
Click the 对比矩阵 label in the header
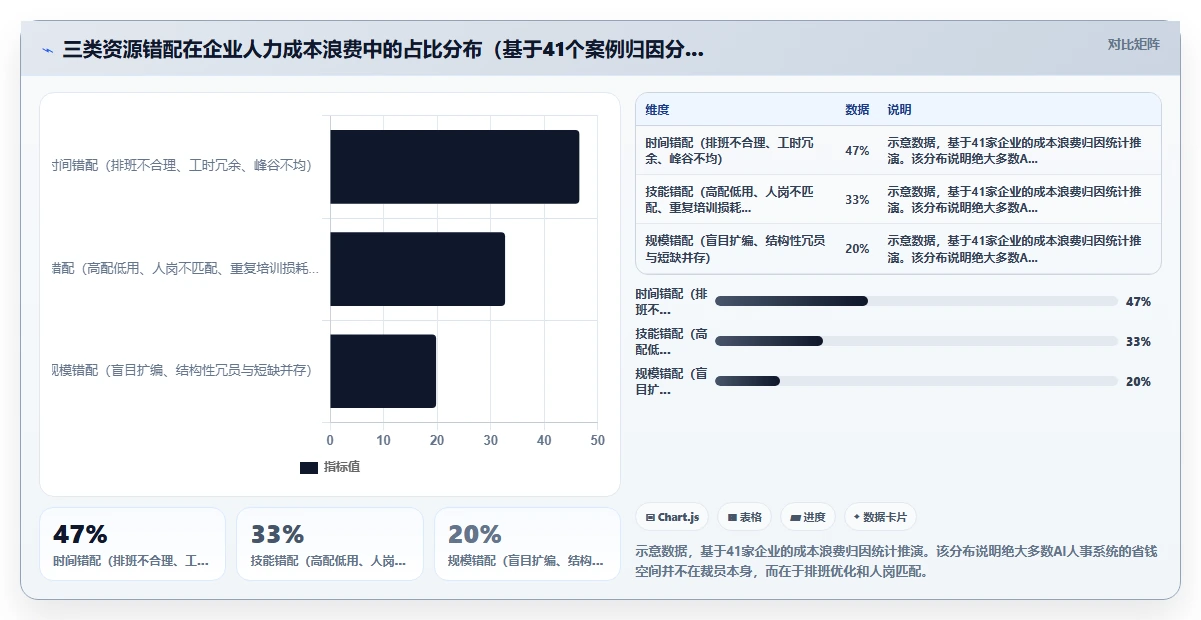click(x=1133, y=44)
